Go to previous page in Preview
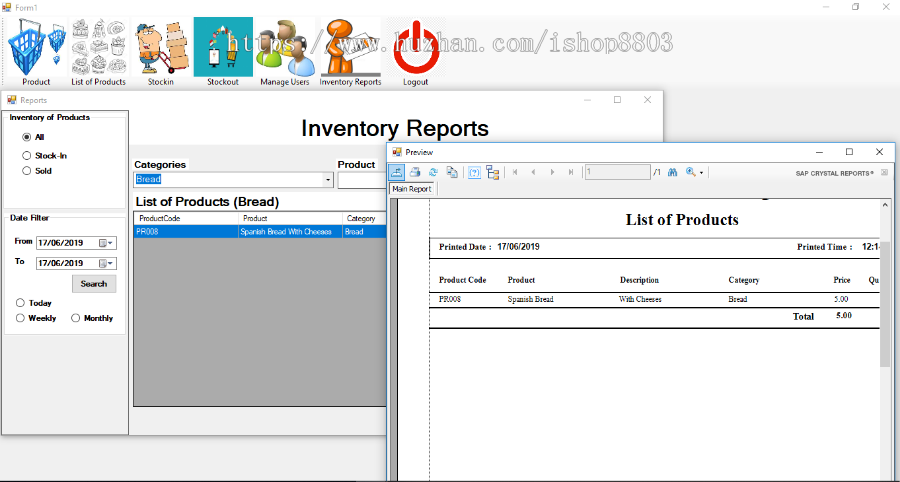 coord(533,172)
